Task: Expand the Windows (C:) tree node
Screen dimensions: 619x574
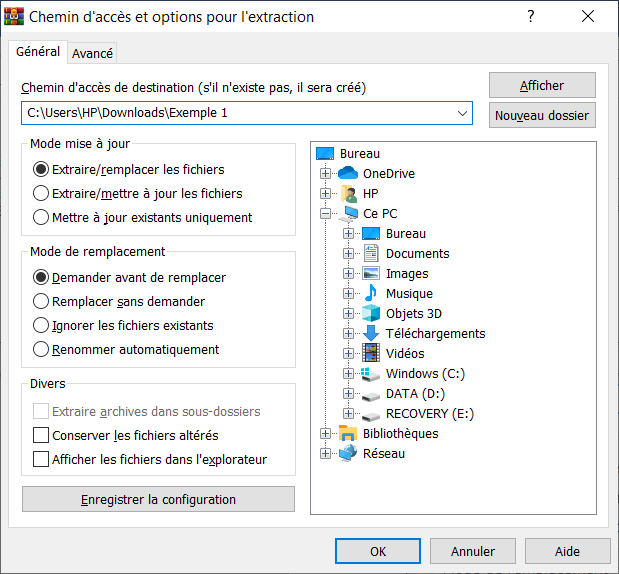Action: pos(348,373)
